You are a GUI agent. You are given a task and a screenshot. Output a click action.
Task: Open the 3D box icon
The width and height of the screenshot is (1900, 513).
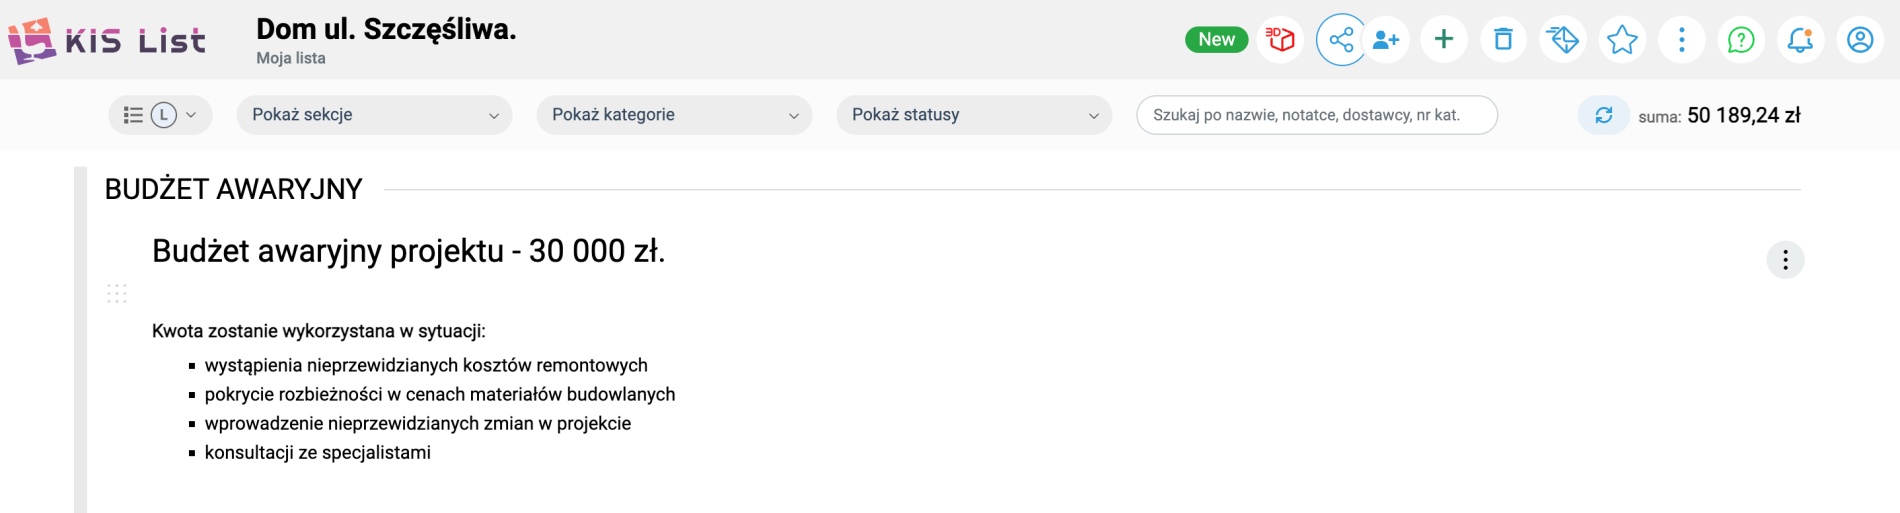pyautogui.click(x=1280, y=40)
